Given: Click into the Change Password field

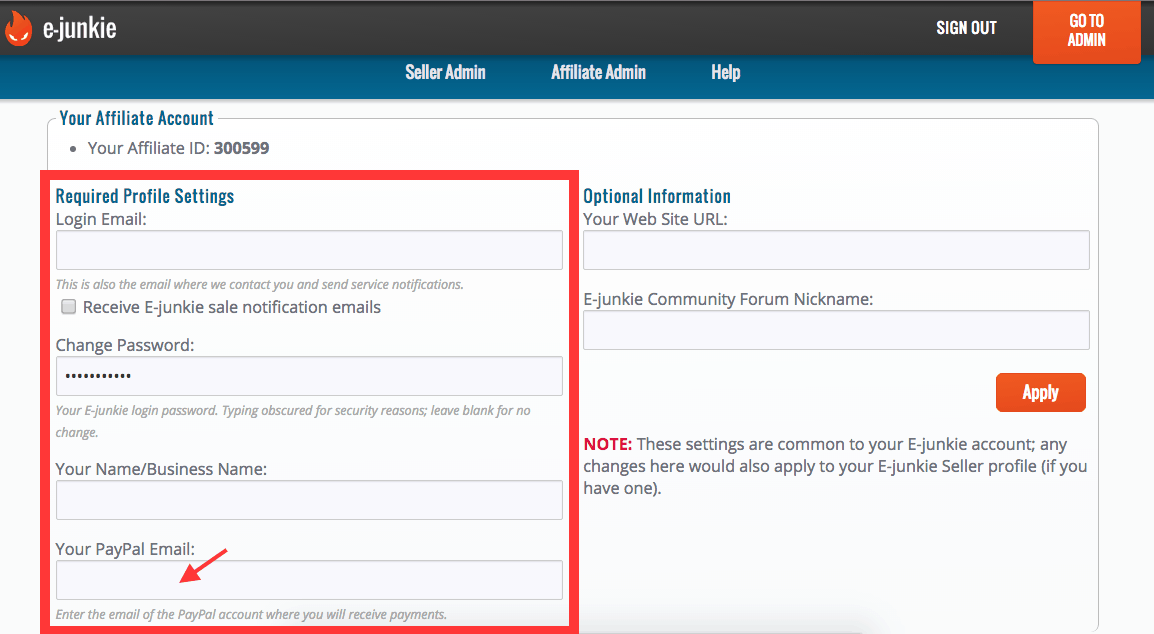Looking at the screenshot, I should pyautogui.click(x=309, y=376).
